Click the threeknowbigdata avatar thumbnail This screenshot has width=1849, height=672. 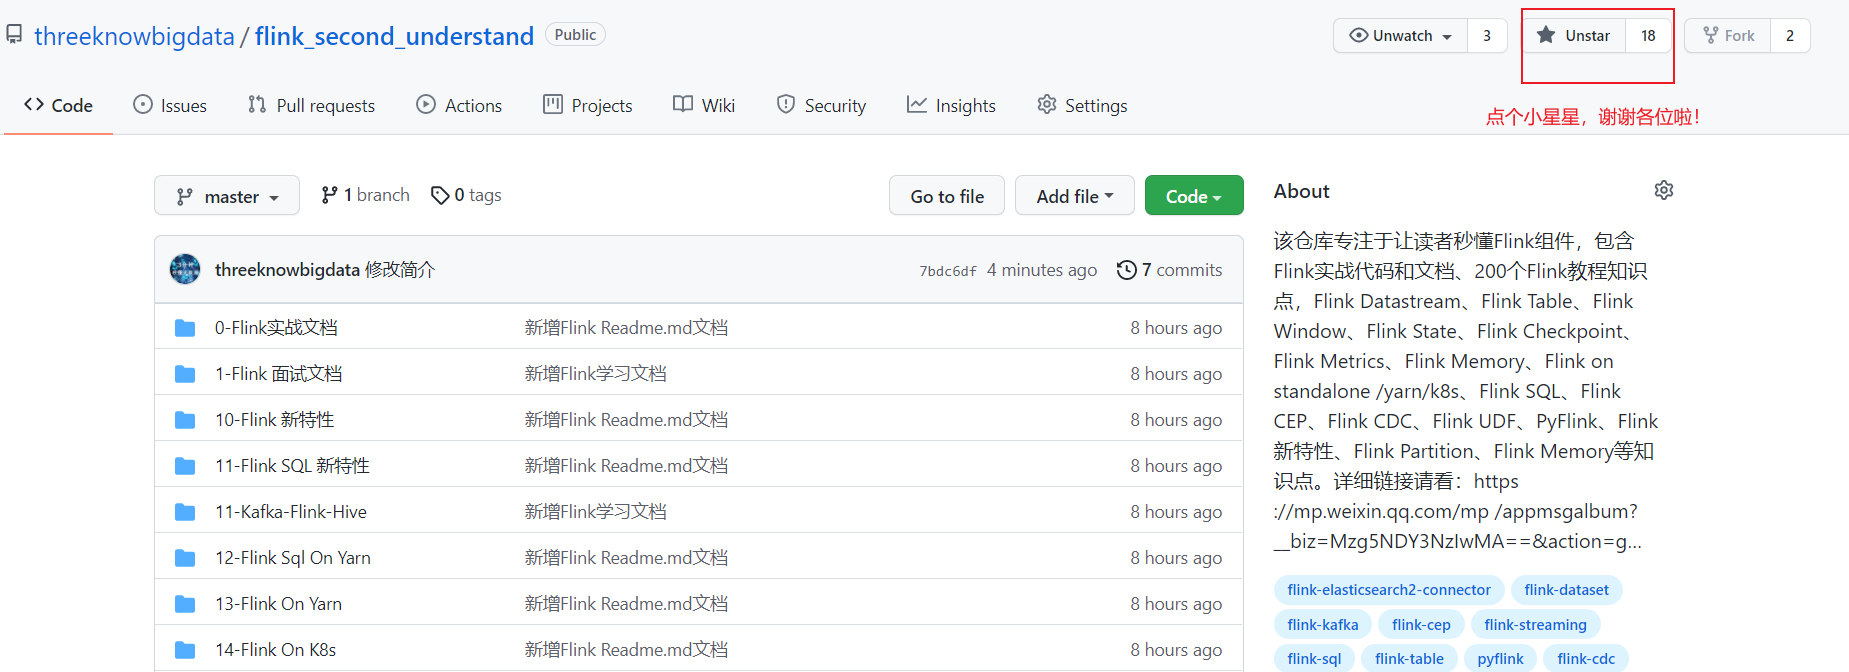pyautogui.click(x=185, y=269)
